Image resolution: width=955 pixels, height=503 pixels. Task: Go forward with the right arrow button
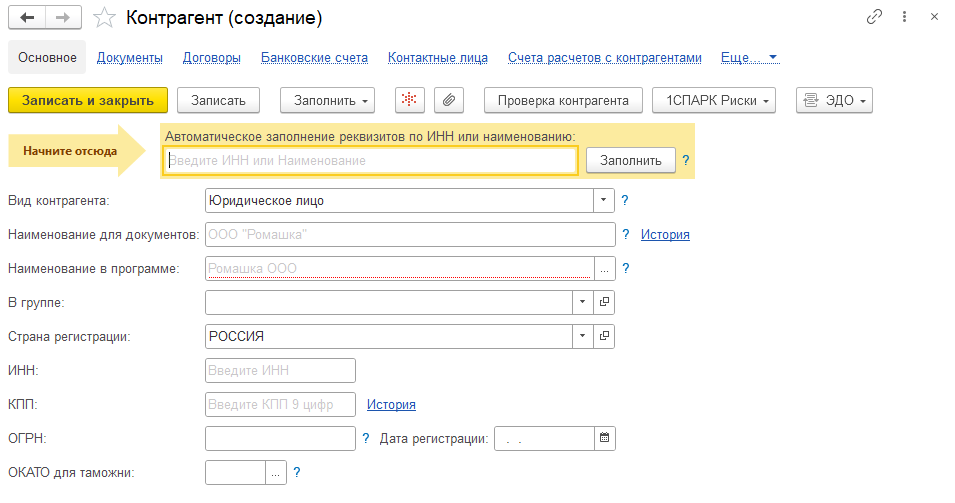(x=63, y=18)
